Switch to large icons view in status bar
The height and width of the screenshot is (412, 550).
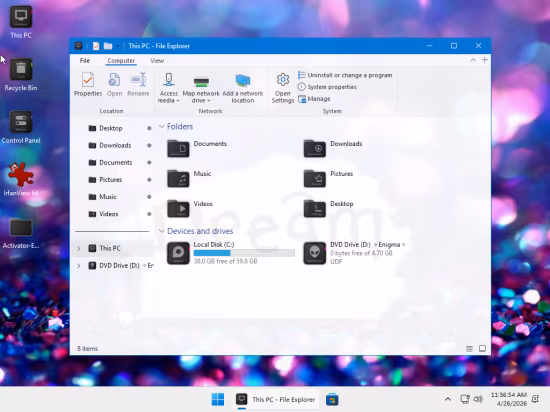click(x=482, y=348)
